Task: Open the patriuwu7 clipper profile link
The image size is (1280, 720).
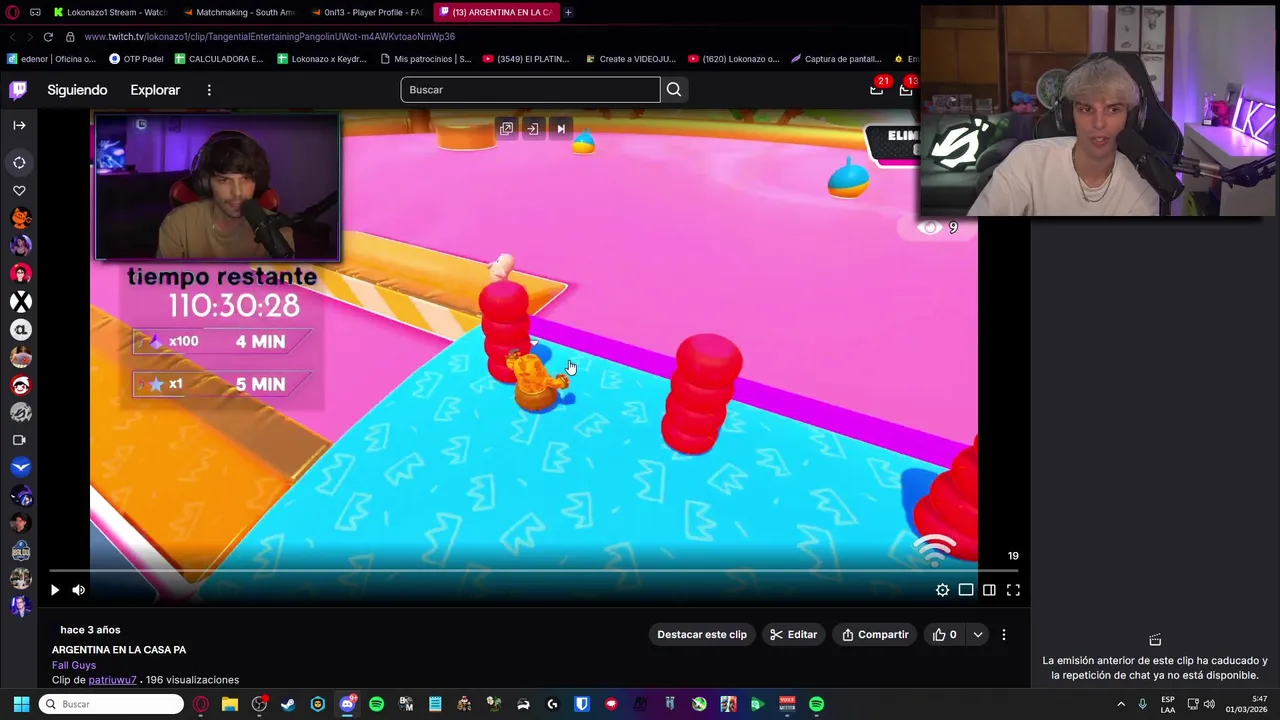Action: pyautogui.click(x=112, y=680)
